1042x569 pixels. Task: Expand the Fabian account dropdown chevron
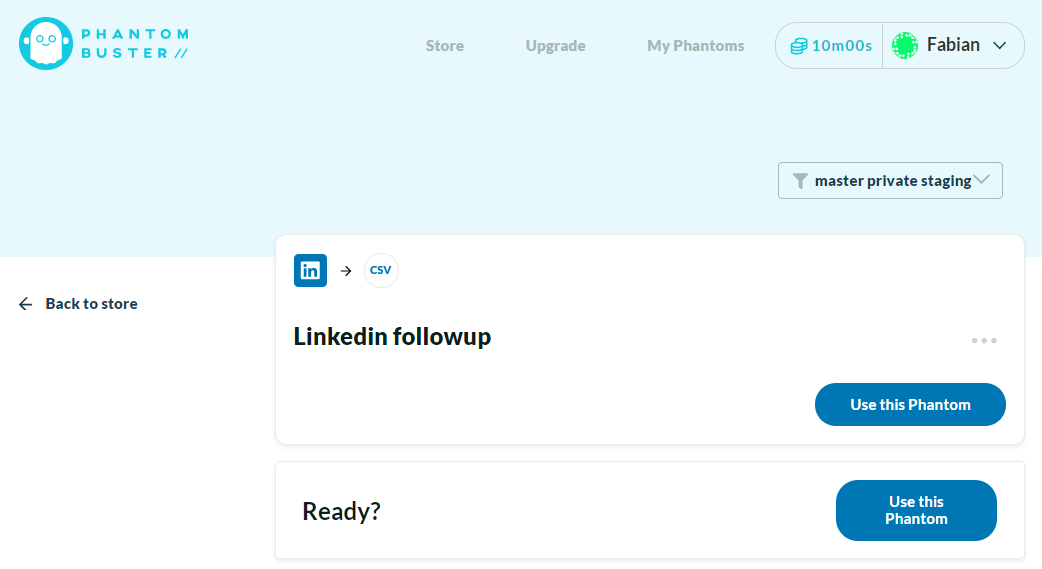point(999,46)
